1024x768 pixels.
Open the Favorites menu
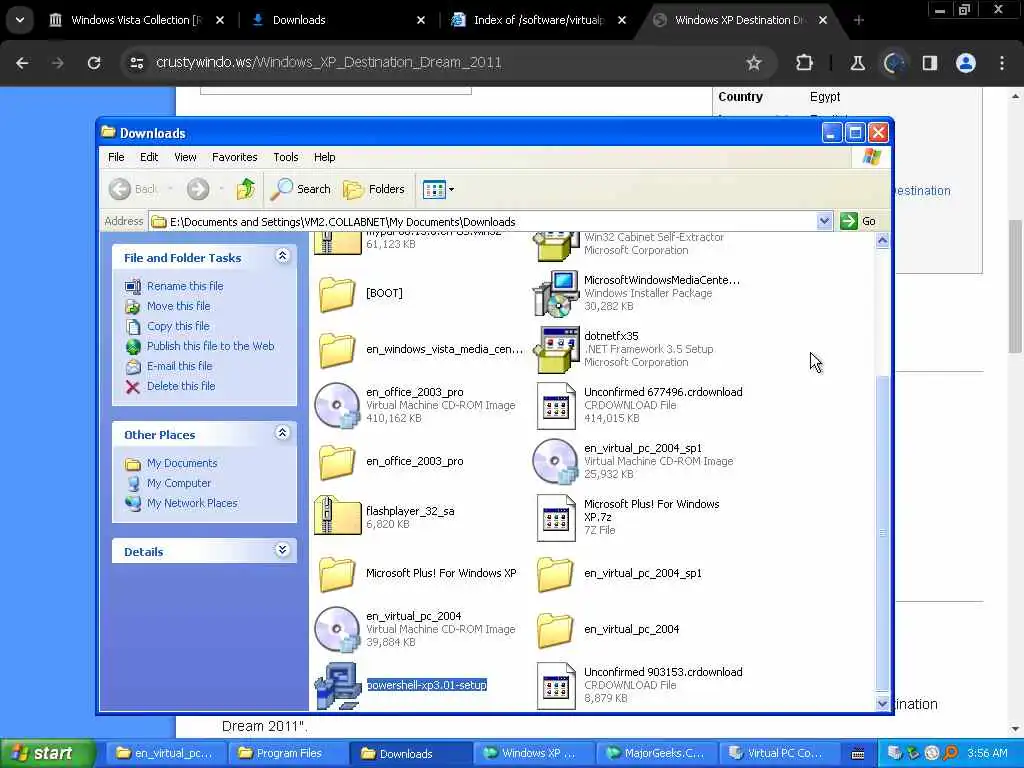coord(234,157)
